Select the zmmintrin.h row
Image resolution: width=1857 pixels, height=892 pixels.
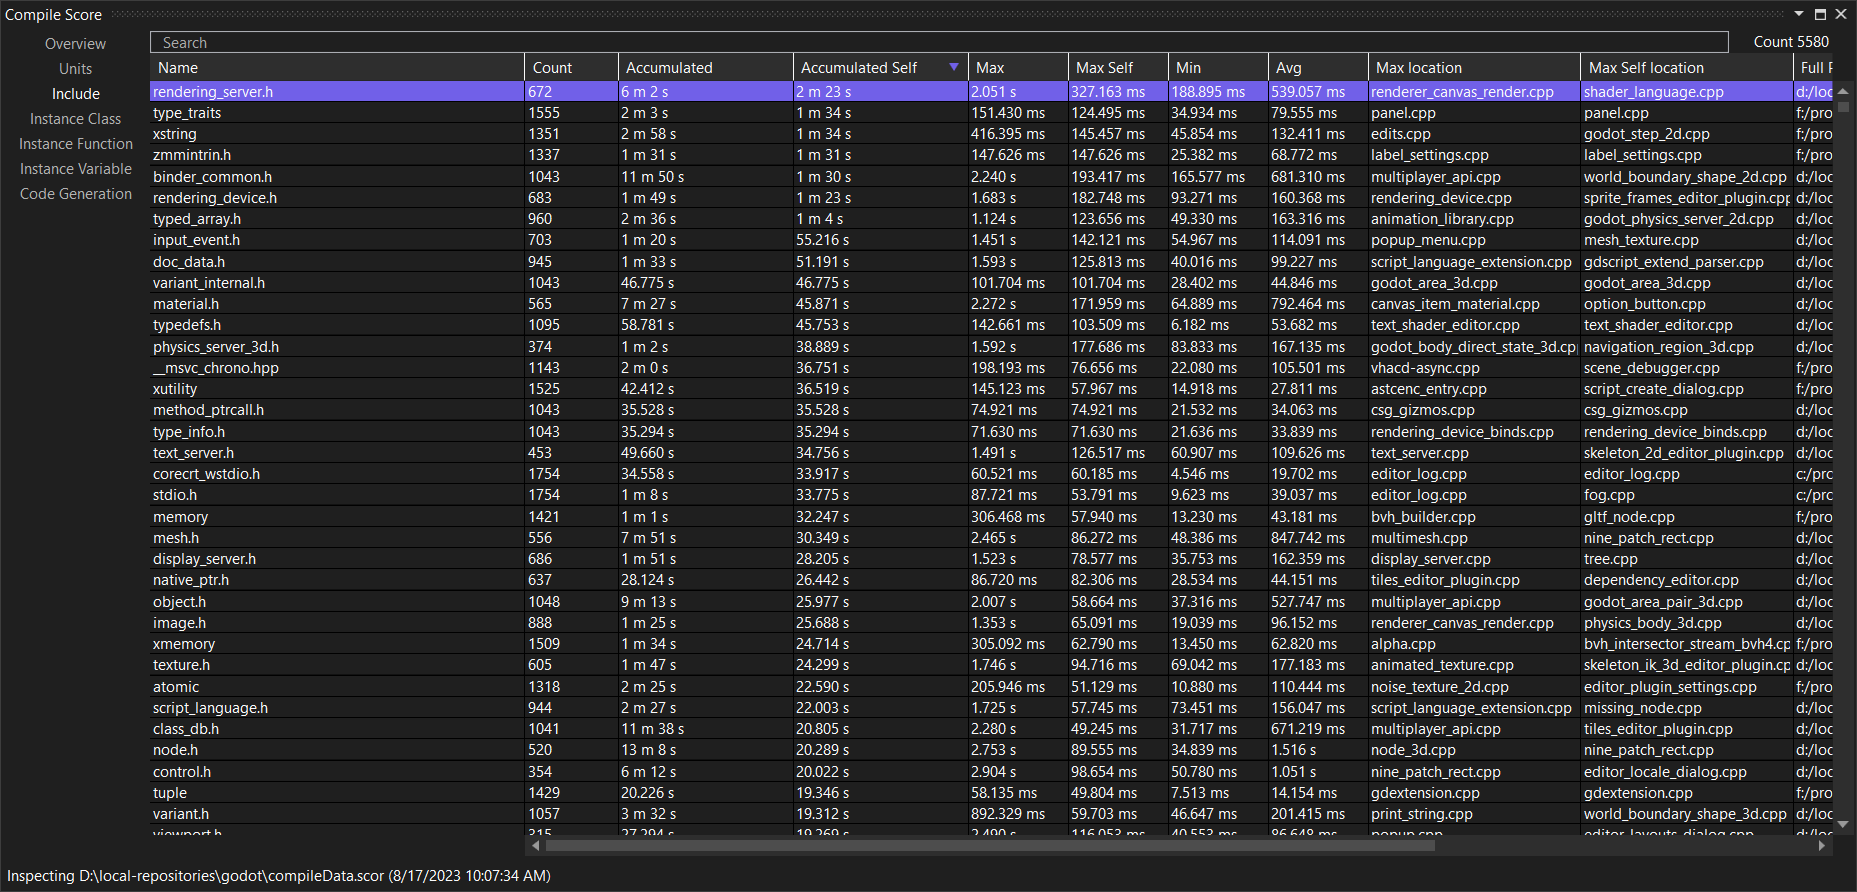pyautogui.click(x=992, y=155)
